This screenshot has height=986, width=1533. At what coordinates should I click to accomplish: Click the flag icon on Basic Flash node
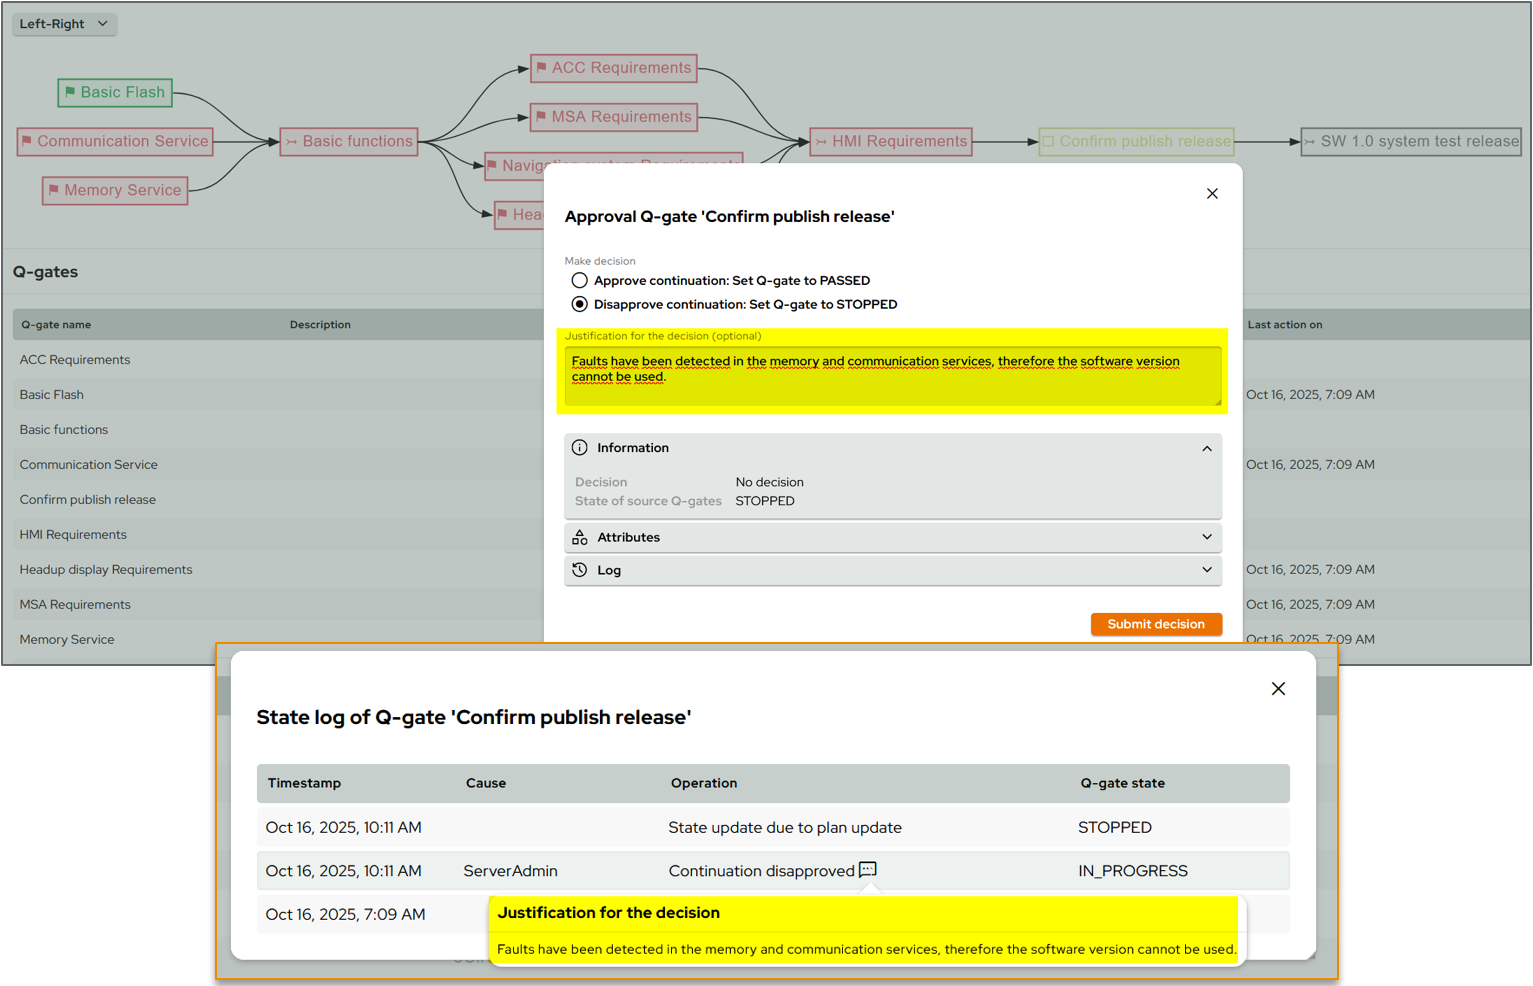(70, 92)
